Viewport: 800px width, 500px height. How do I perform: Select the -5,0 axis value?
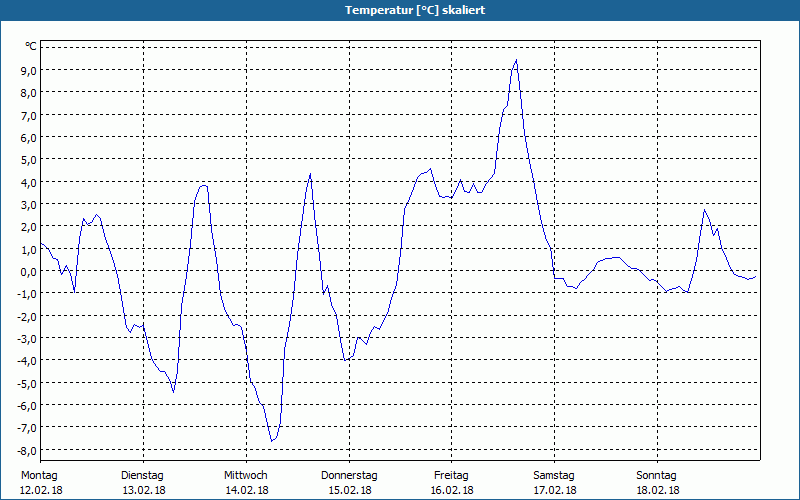(27, 383)
